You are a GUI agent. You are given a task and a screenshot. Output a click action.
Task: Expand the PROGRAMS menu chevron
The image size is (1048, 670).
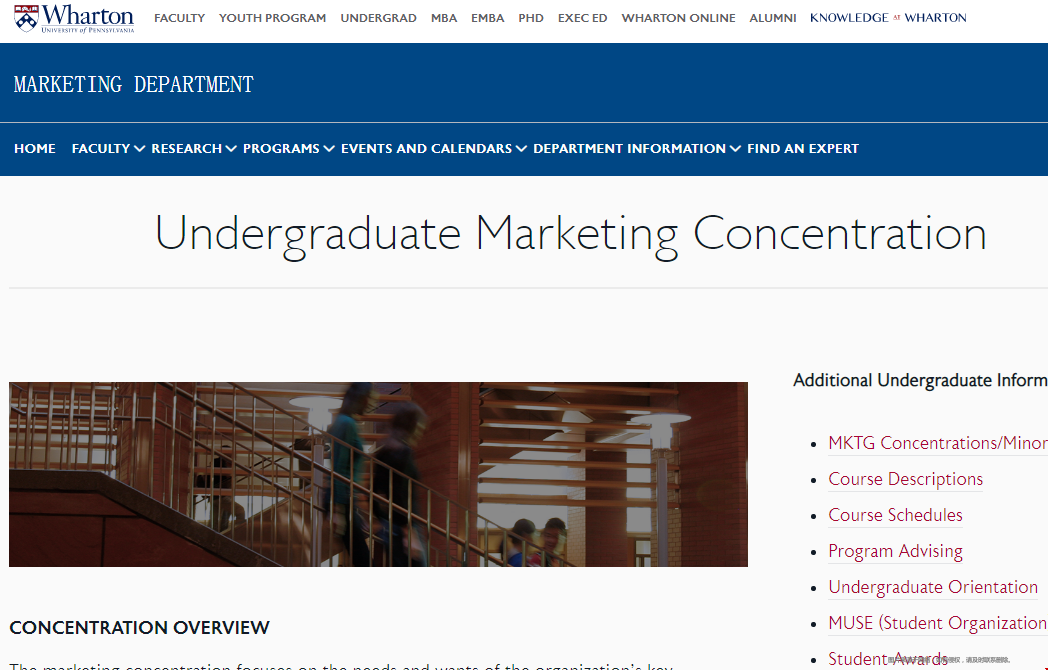pyautogui.click(x=329, y=149)
